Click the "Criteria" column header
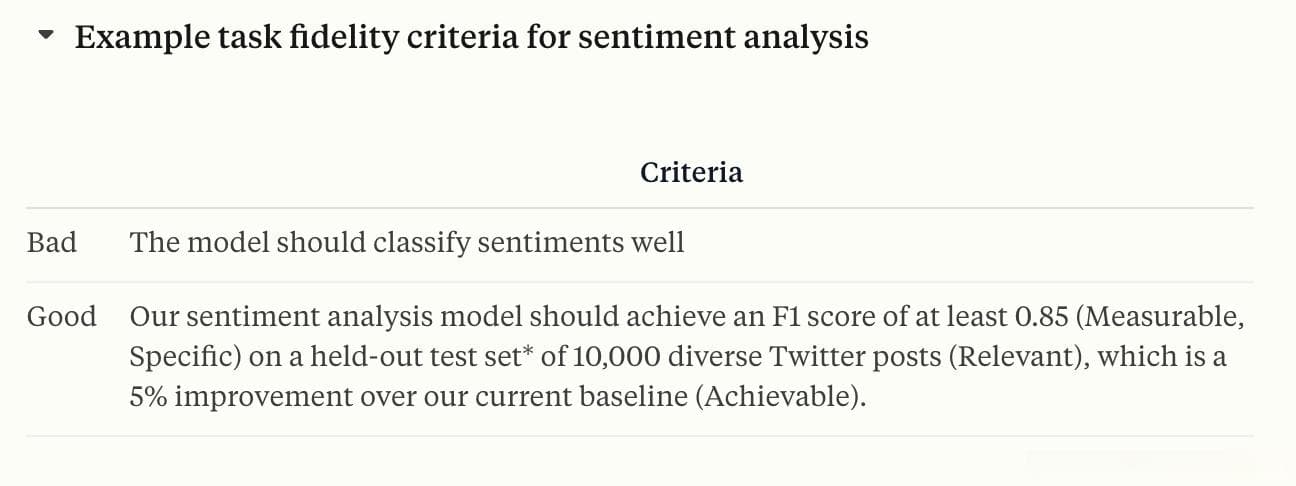The width and height of the screenshot is (1296, 486). 691,172
